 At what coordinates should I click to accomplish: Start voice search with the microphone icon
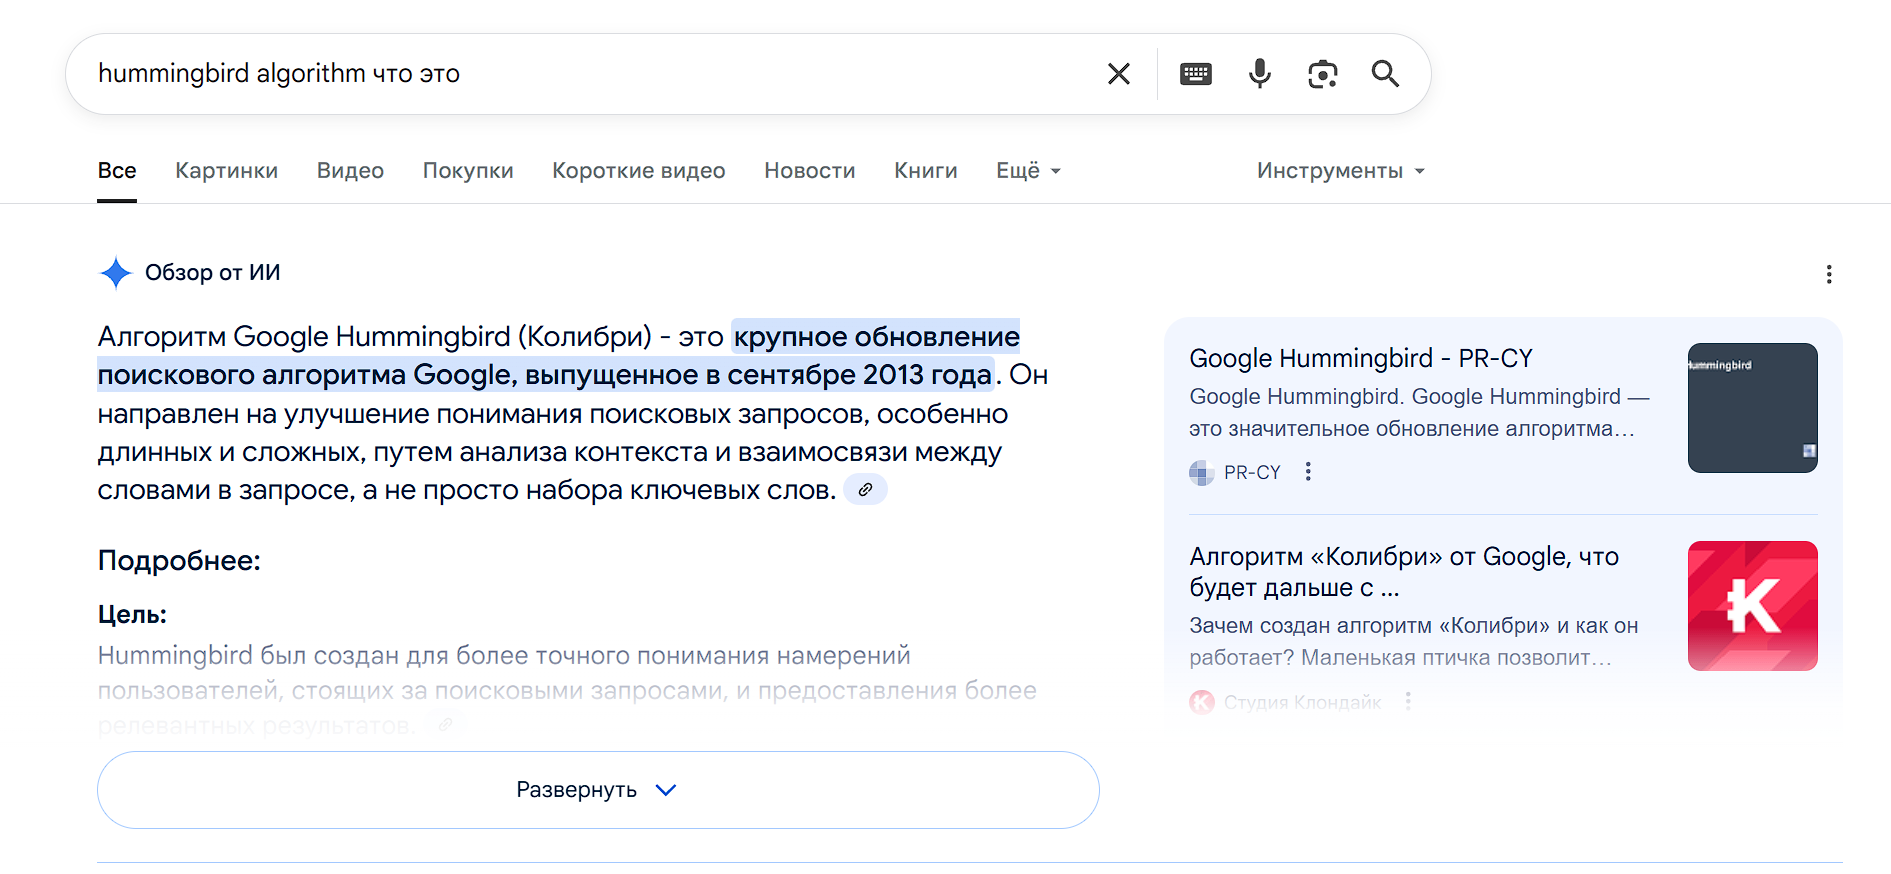point(1260,74)
